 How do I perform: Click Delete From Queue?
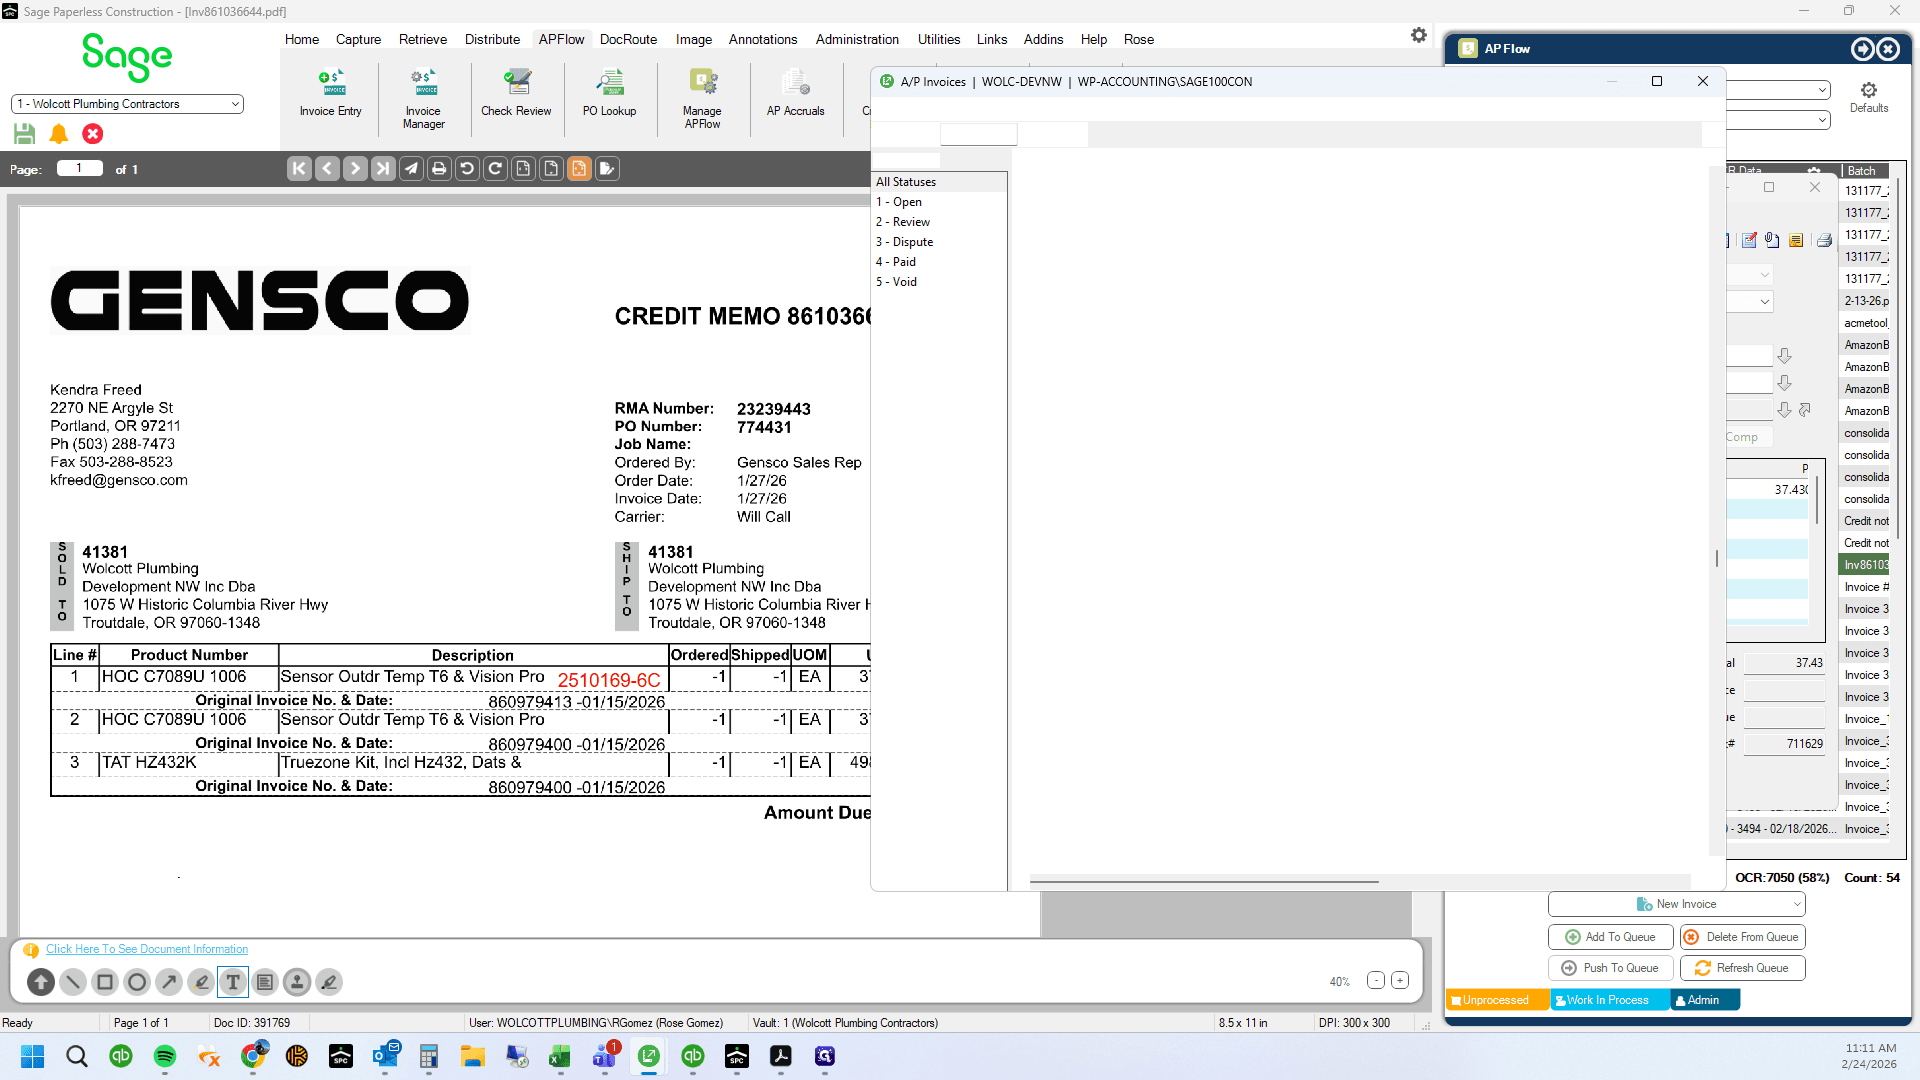pyautogui.click(x=1742, y=937)
